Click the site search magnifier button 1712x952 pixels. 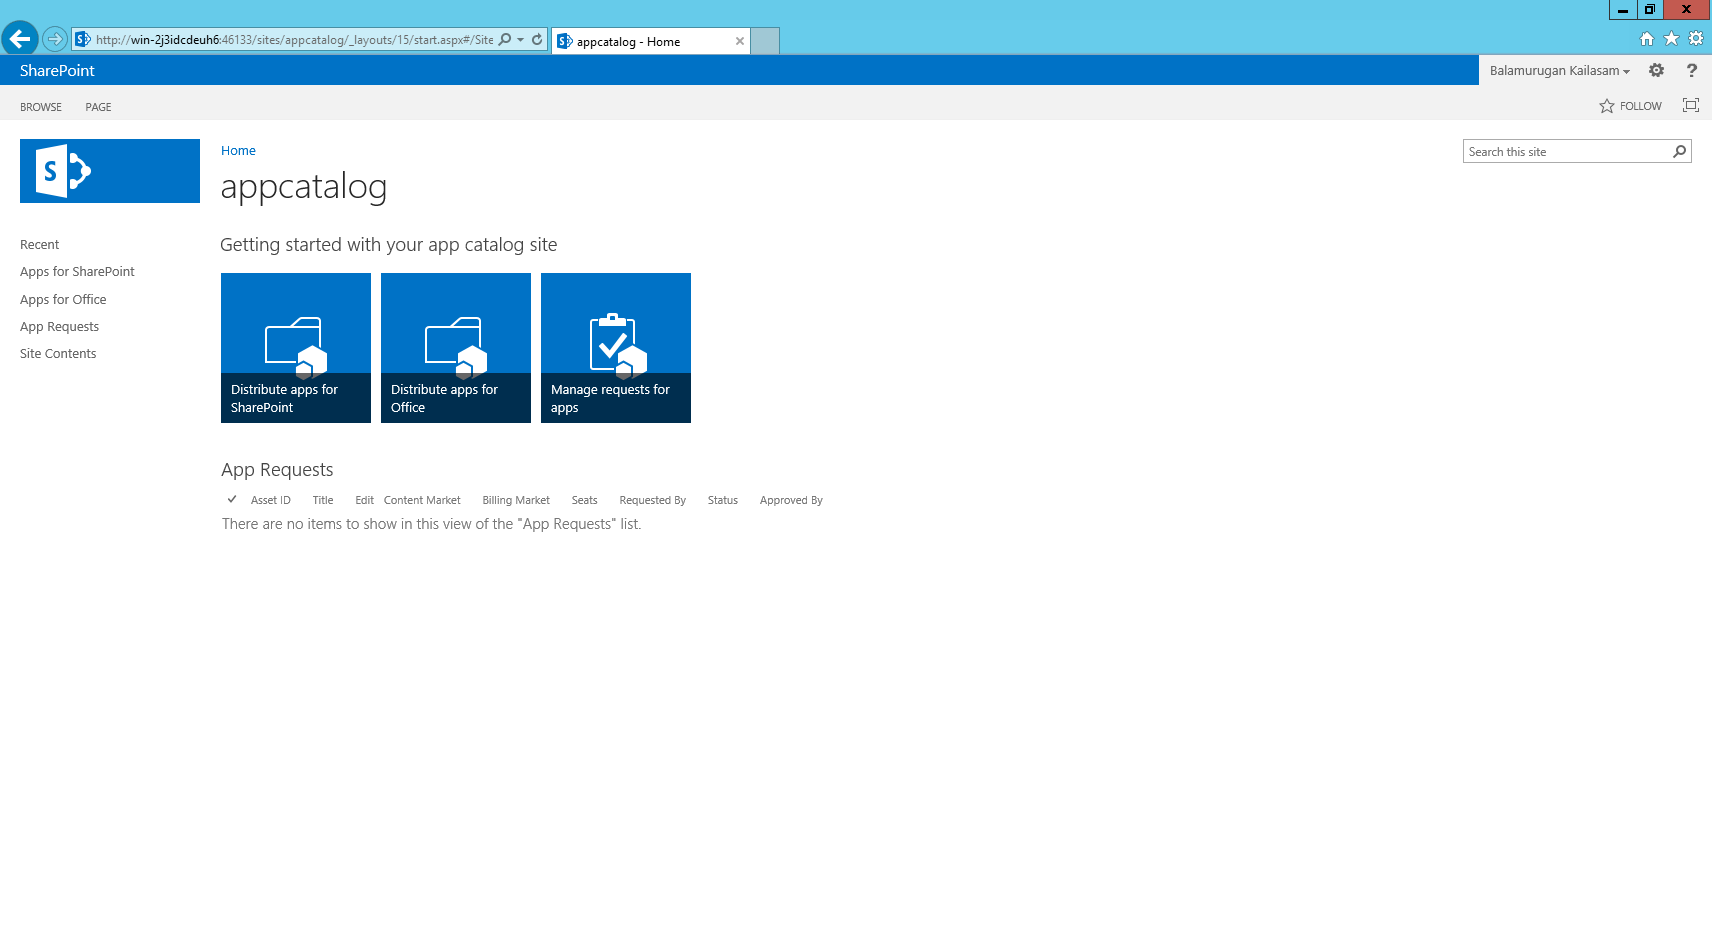pyautogui.click(x=1680, y=152)
